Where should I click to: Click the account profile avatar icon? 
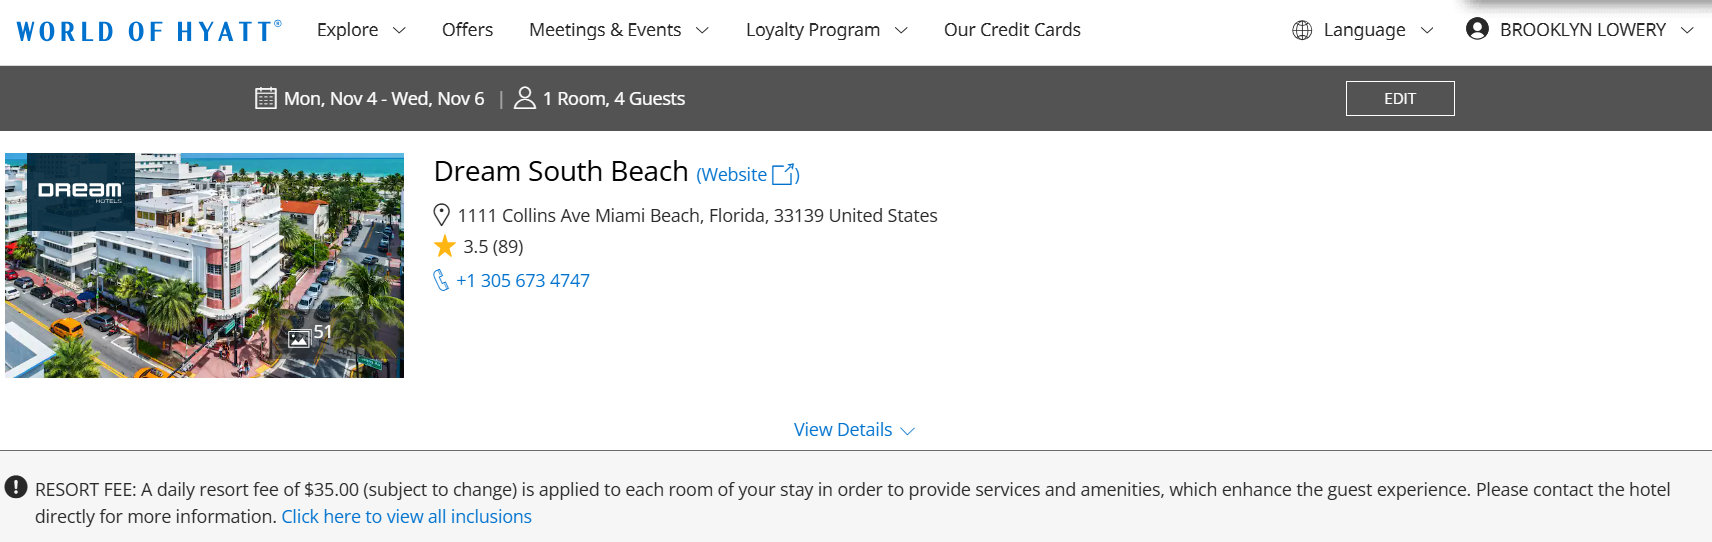(1477, 29)
